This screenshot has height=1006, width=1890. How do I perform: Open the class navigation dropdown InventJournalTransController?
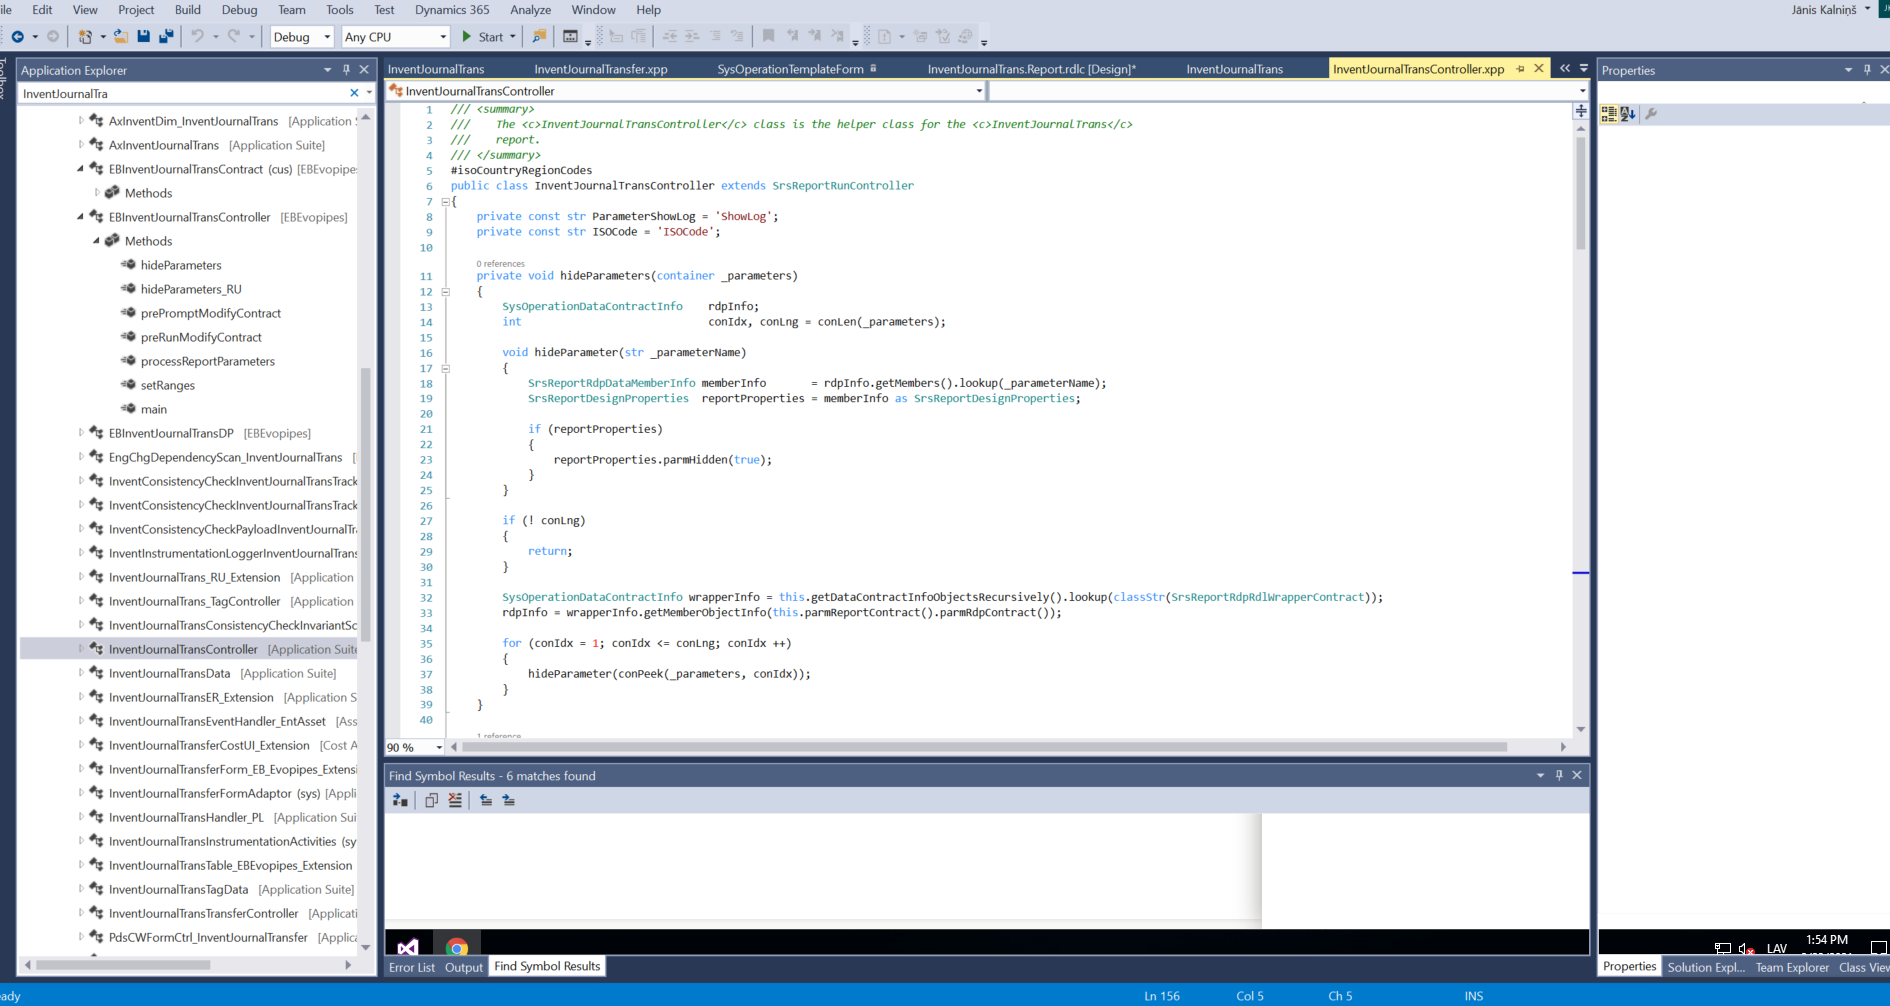point(686,91)
